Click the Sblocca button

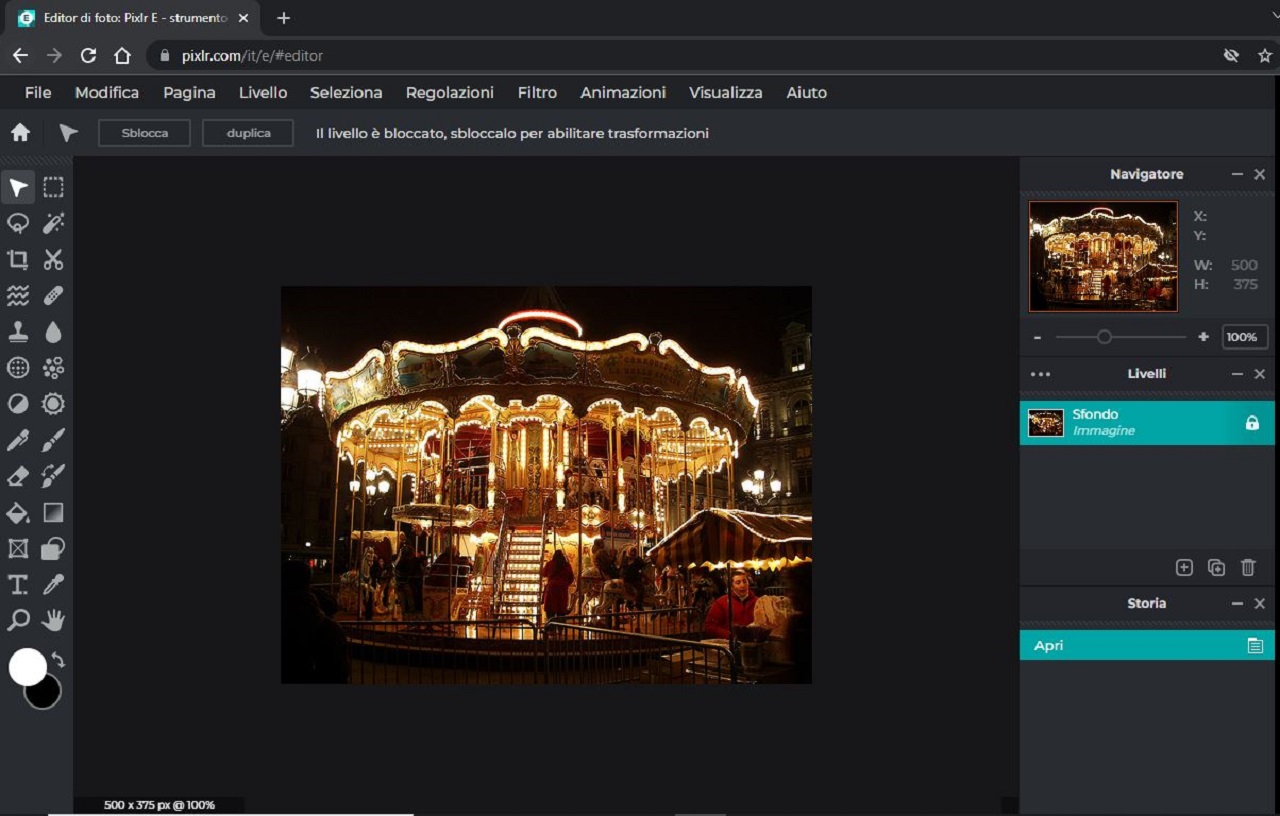[144, 133]
